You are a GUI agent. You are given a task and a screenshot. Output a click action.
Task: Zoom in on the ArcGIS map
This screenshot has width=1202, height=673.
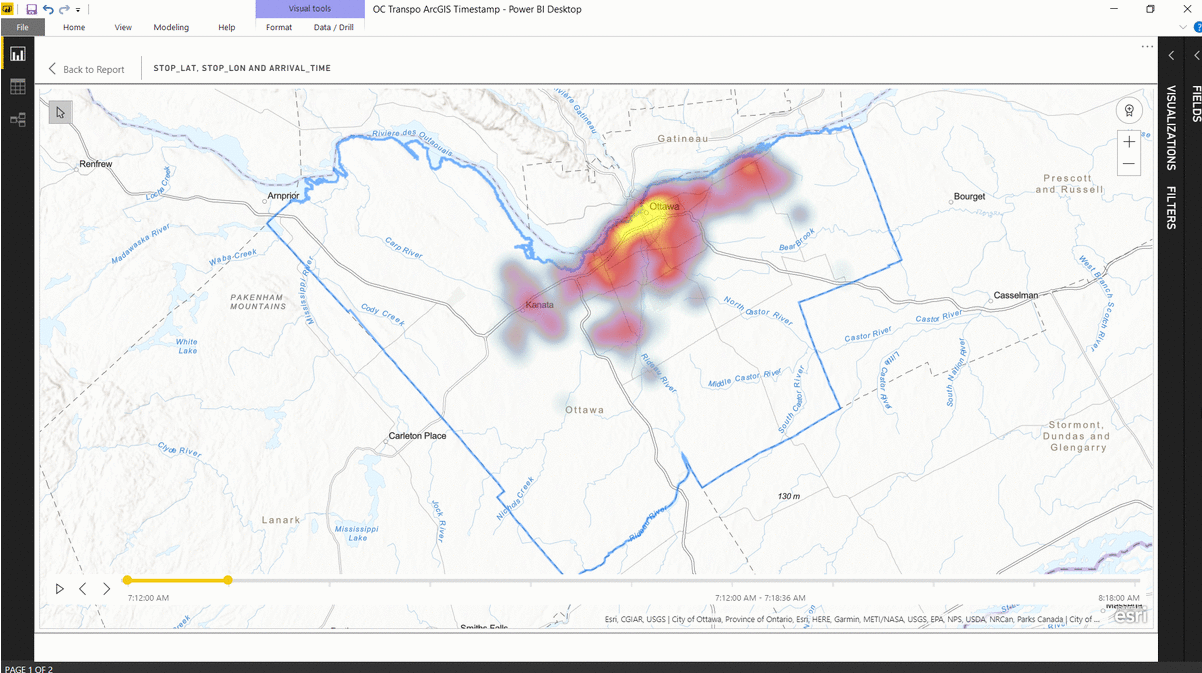click(1129, 142)
